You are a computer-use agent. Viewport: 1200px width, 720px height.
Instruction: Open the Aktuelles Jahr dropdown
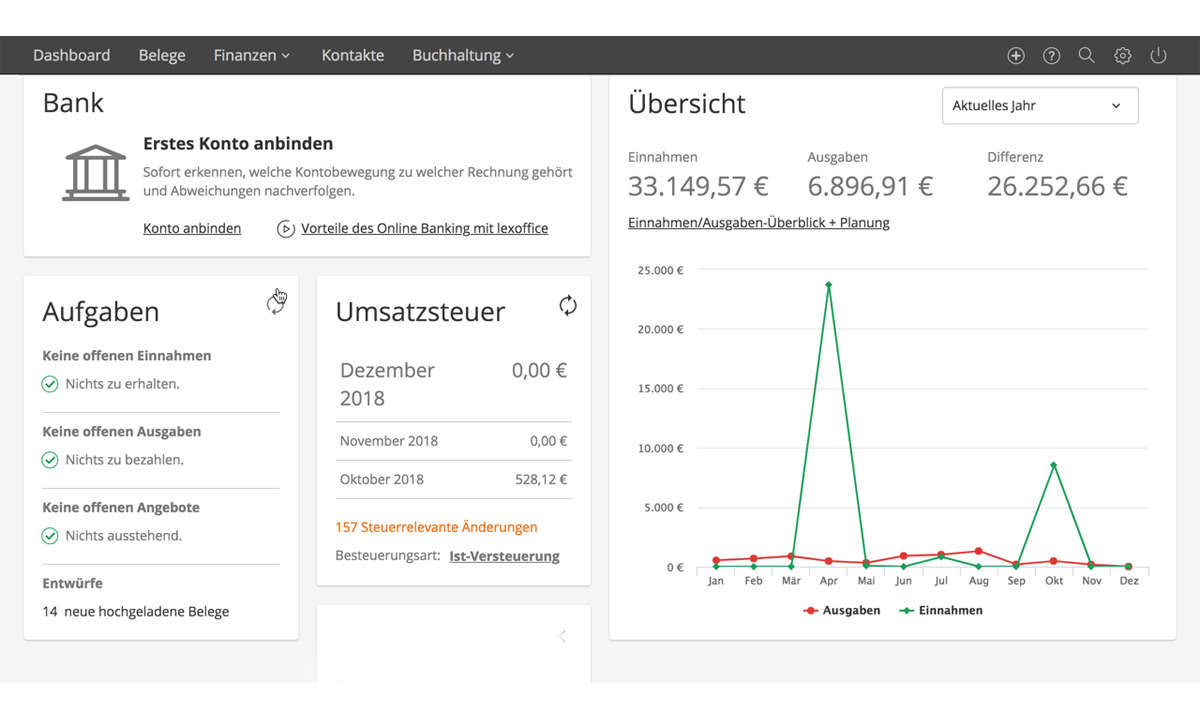(x=1039, y=106)
